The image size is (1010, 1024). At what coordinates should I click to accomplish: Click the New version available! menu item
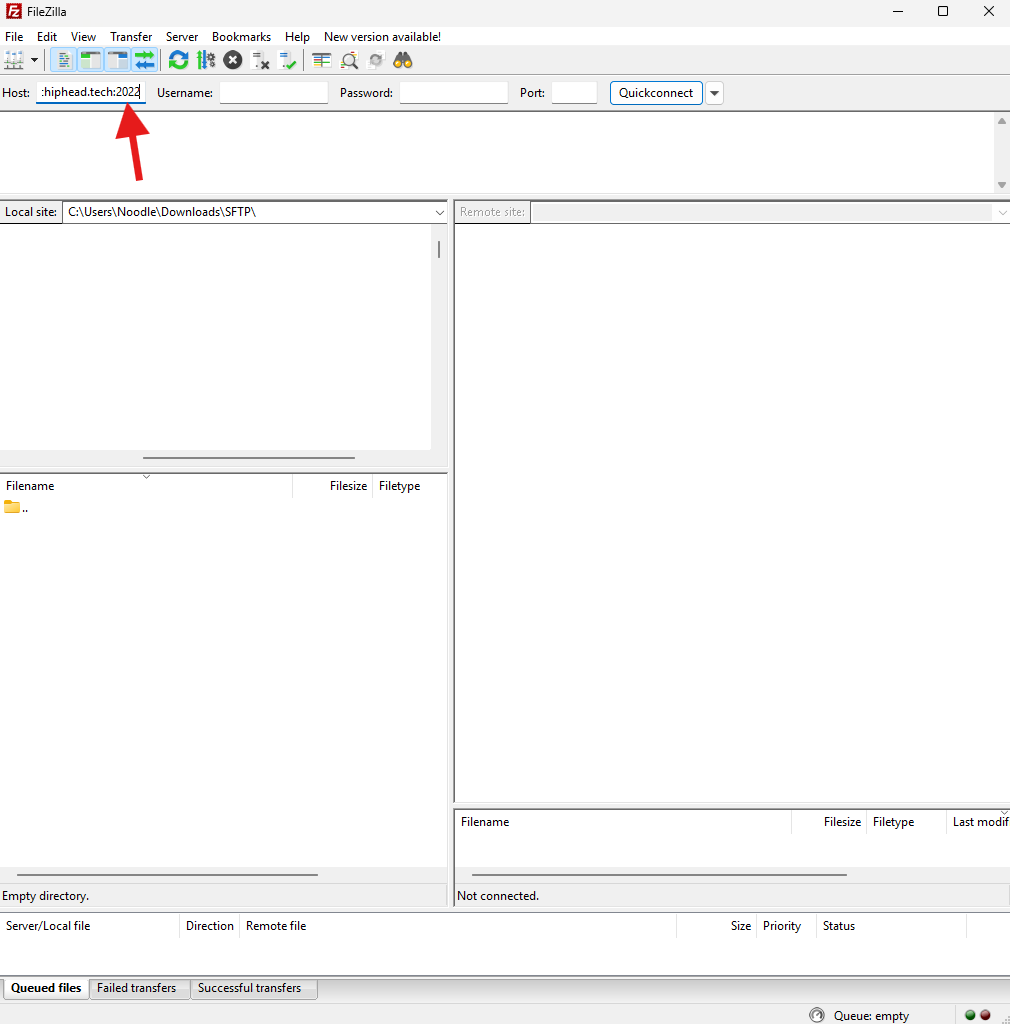click(x=383, y=37)
